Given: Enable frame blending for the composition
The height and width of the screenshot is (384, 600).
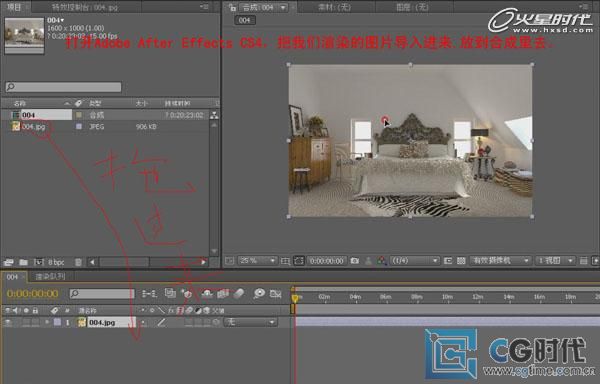Looking at the screenshot, I should pos(223,294).
